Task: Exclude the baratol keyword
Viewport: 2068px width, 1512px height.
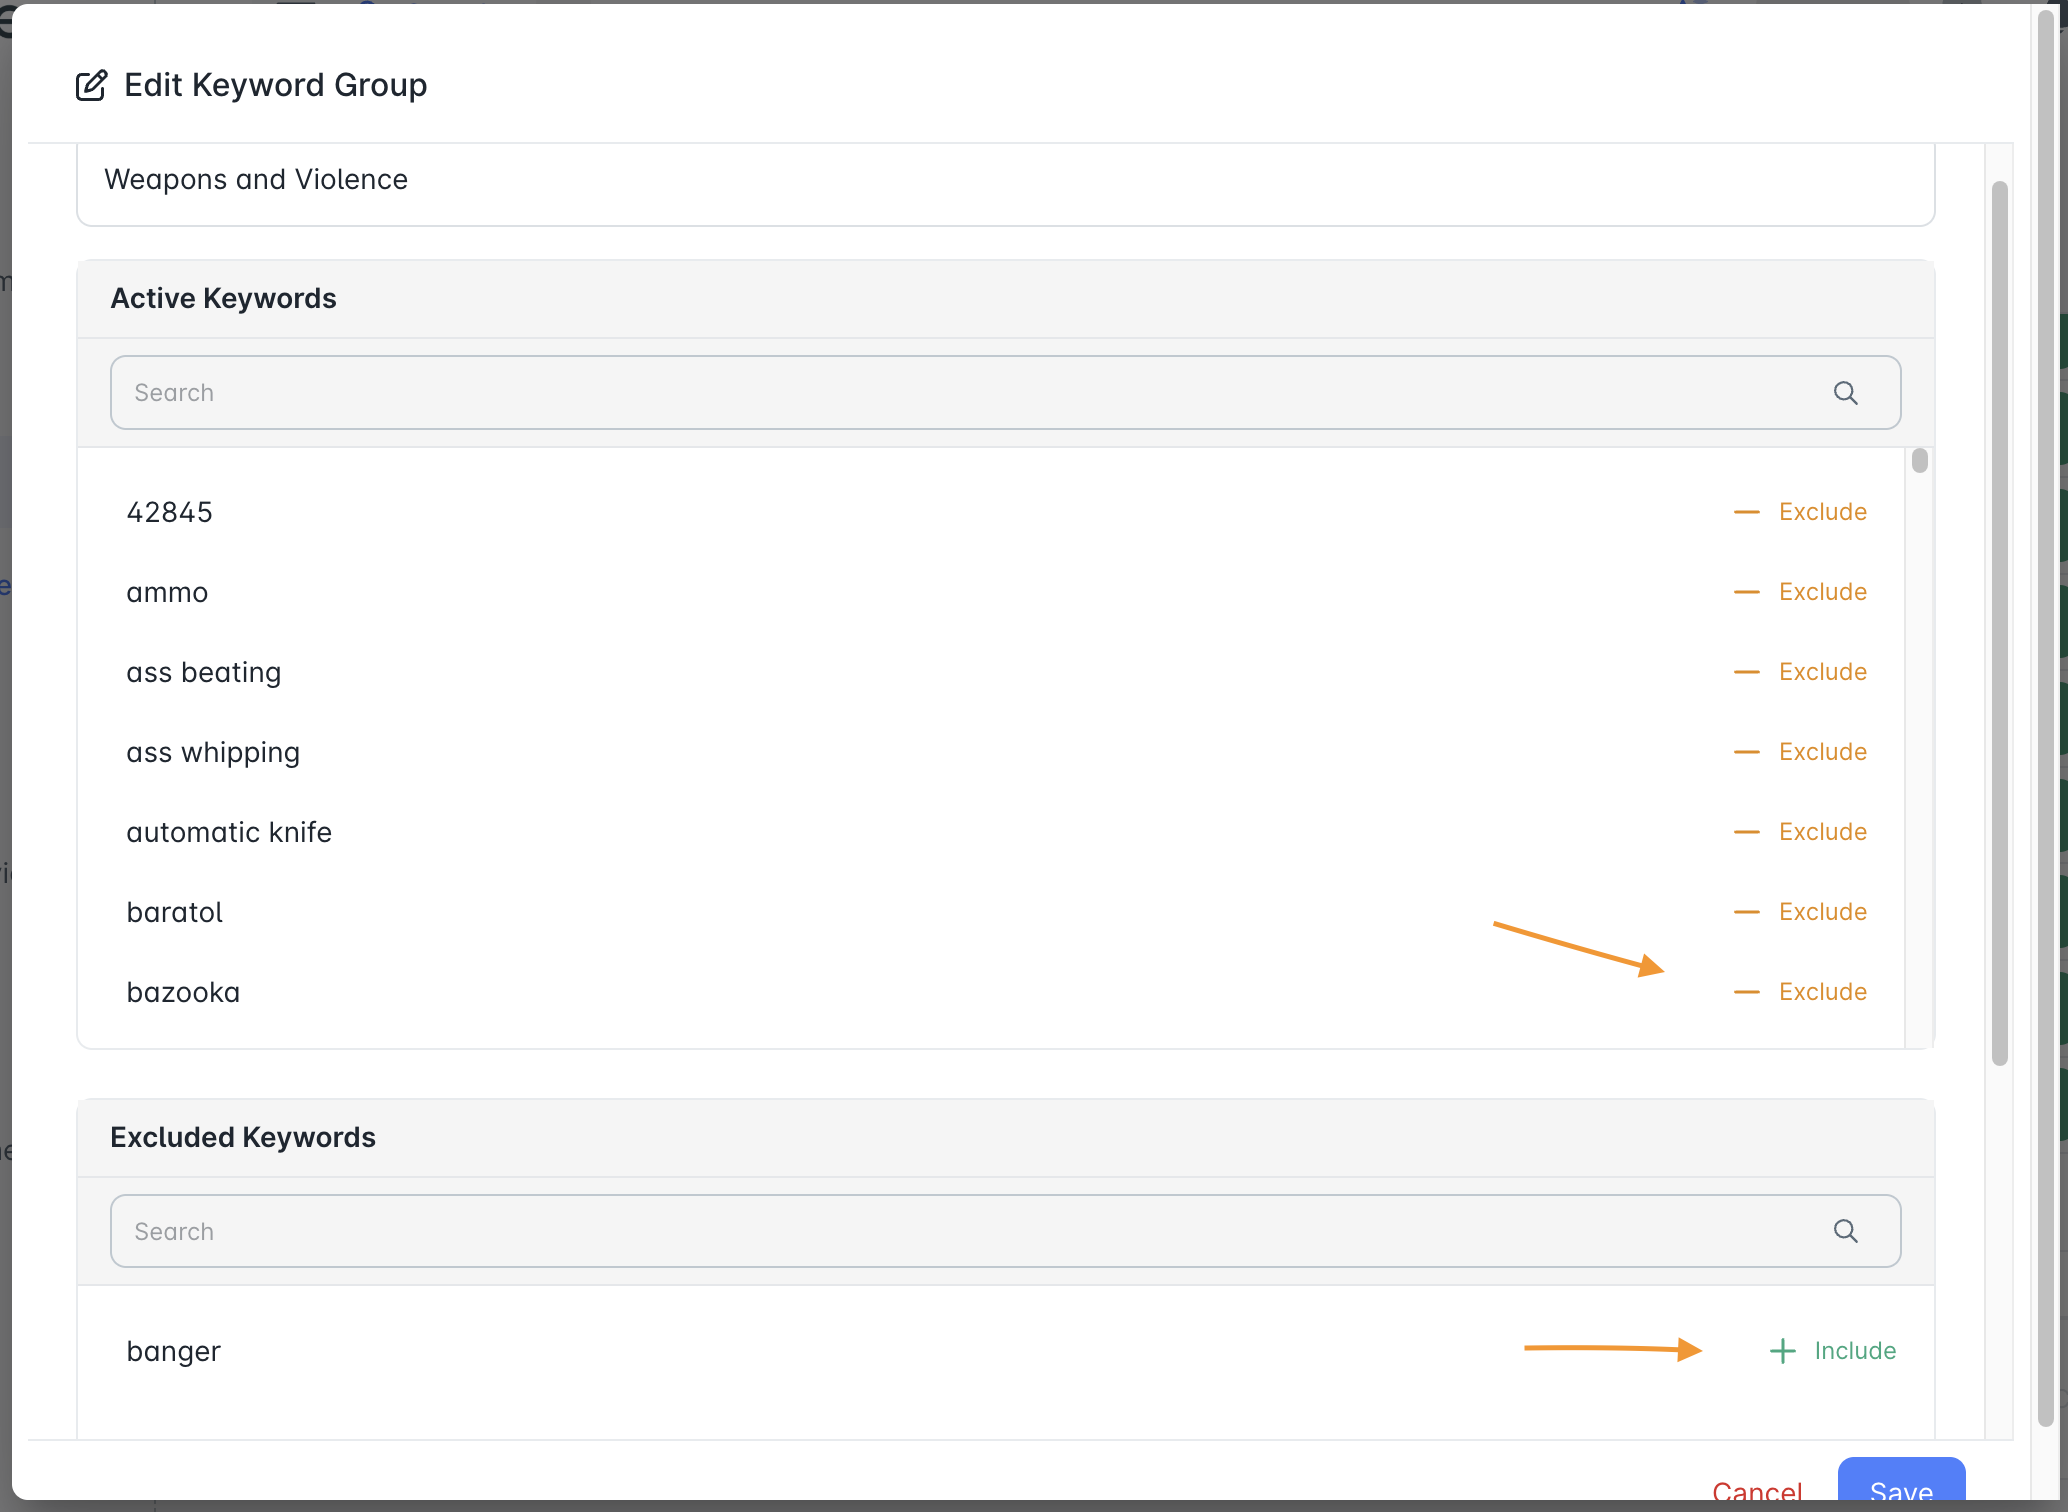Action: [x=1800, y=912]
